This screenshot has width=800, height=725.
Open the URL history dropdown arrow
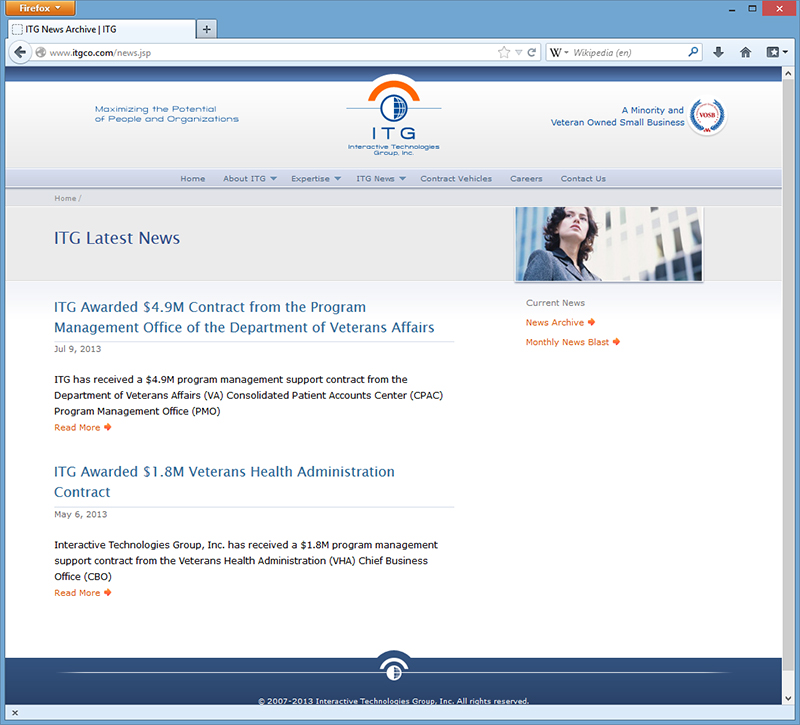pos(518,52)
